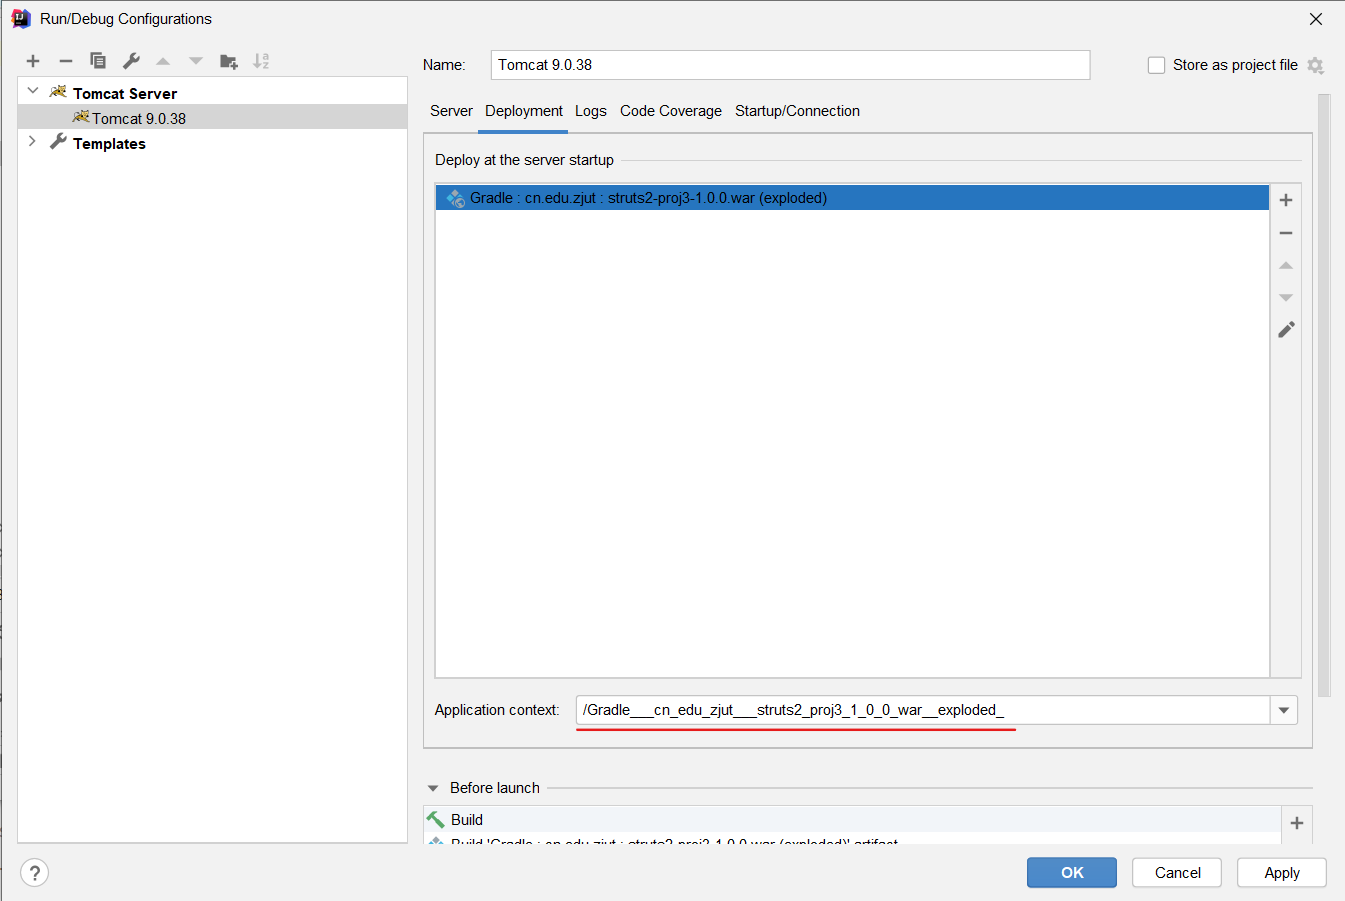This screenshot has height=901, width=1345.
Task: Create new folder for configurations
Action: coord(229,61)
